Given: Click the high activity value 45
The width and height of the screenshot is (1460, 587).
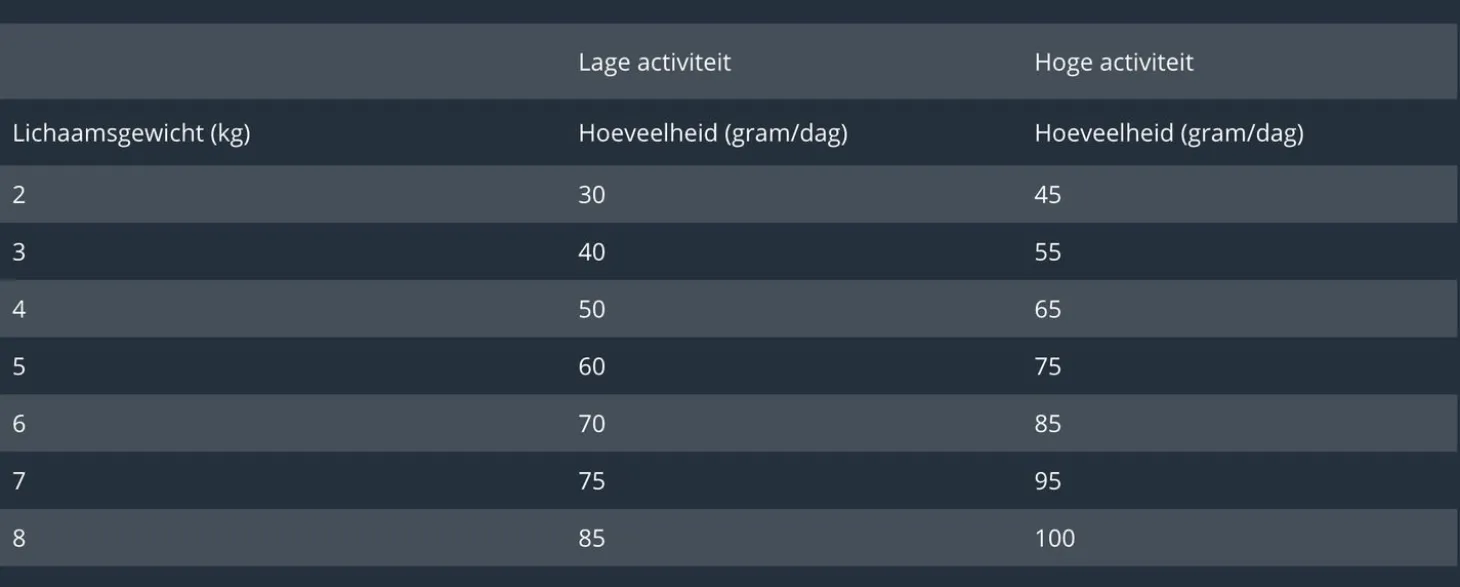Looking at the screenshot, I should [1047, 194].
